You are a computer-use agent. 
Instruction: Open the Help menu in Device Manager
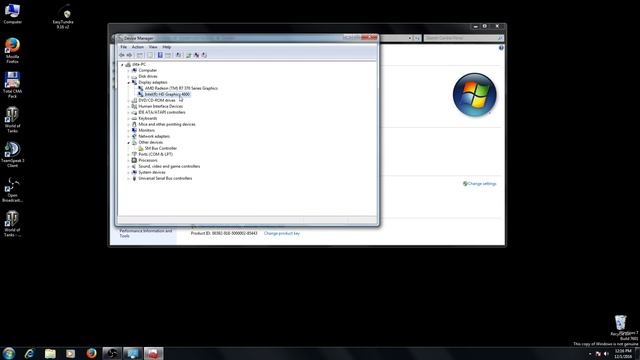click(167, 47)
